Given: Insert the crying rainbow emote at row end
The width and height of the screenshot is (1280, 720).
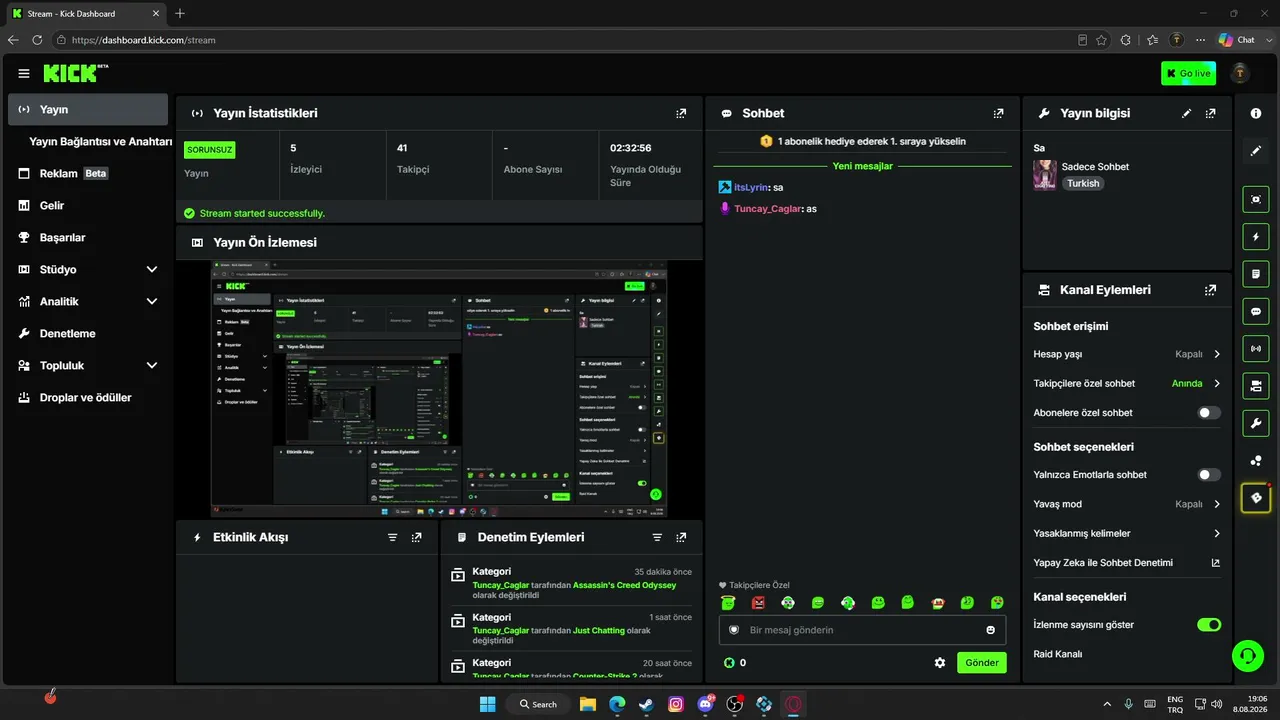Looking at the screenshot, I should [x=997, y=602].
